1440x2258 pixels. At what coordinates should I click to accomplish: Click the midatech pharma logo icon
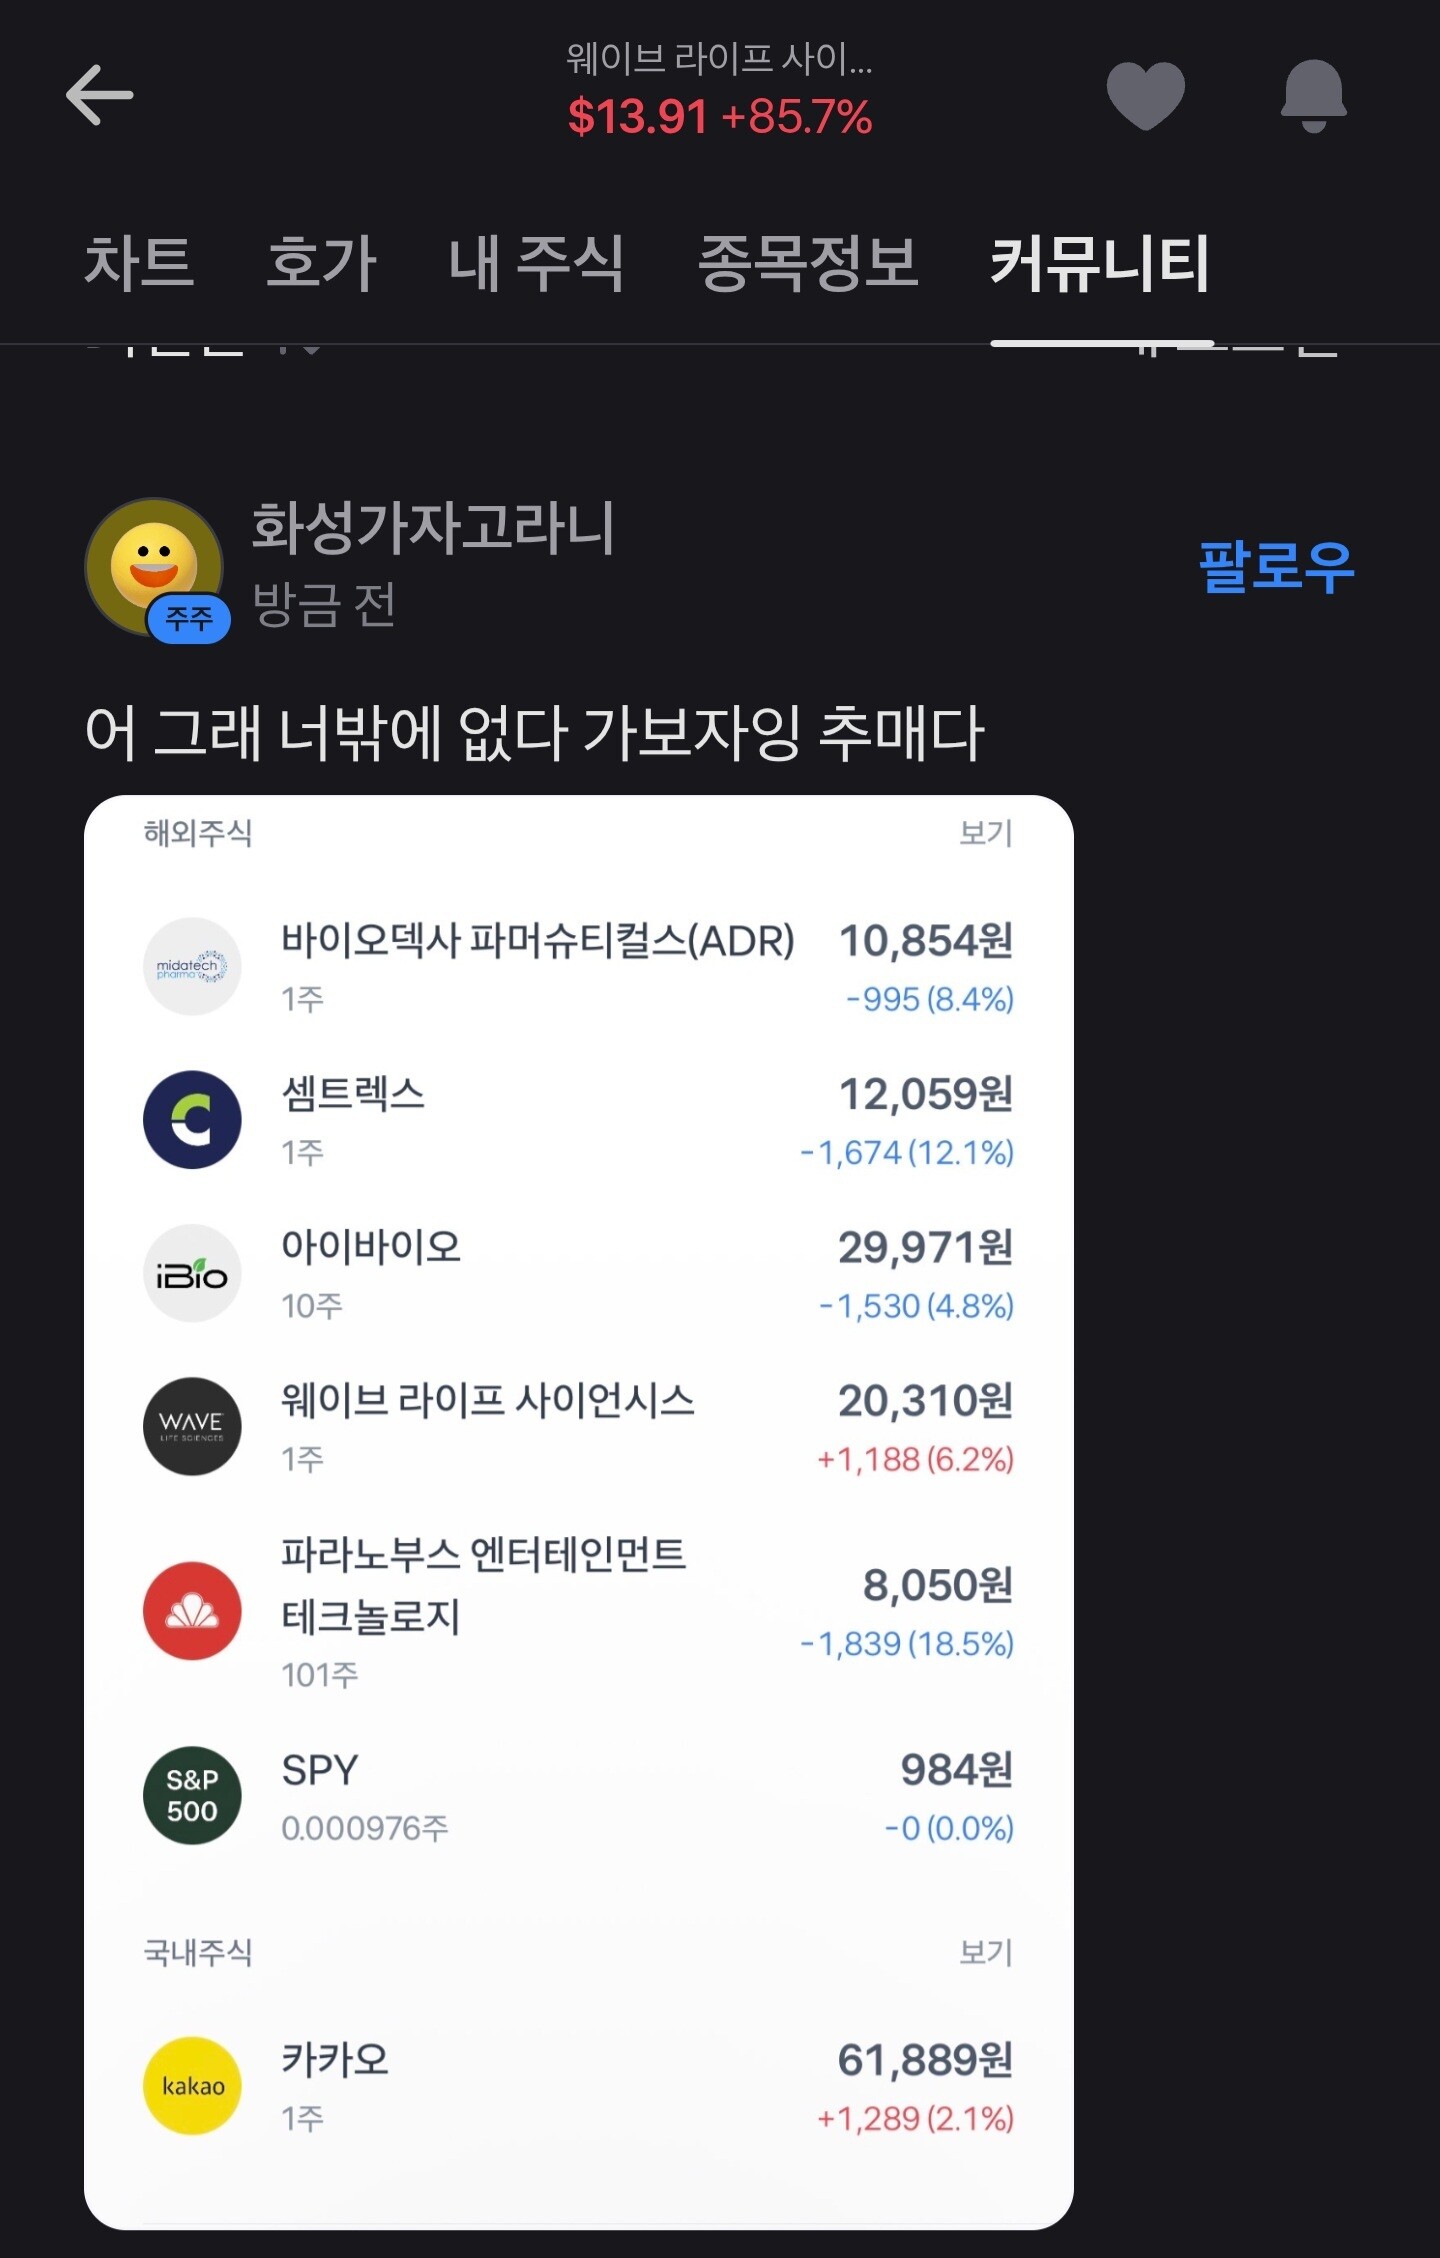pyautogui.click(x=192, y=967)
